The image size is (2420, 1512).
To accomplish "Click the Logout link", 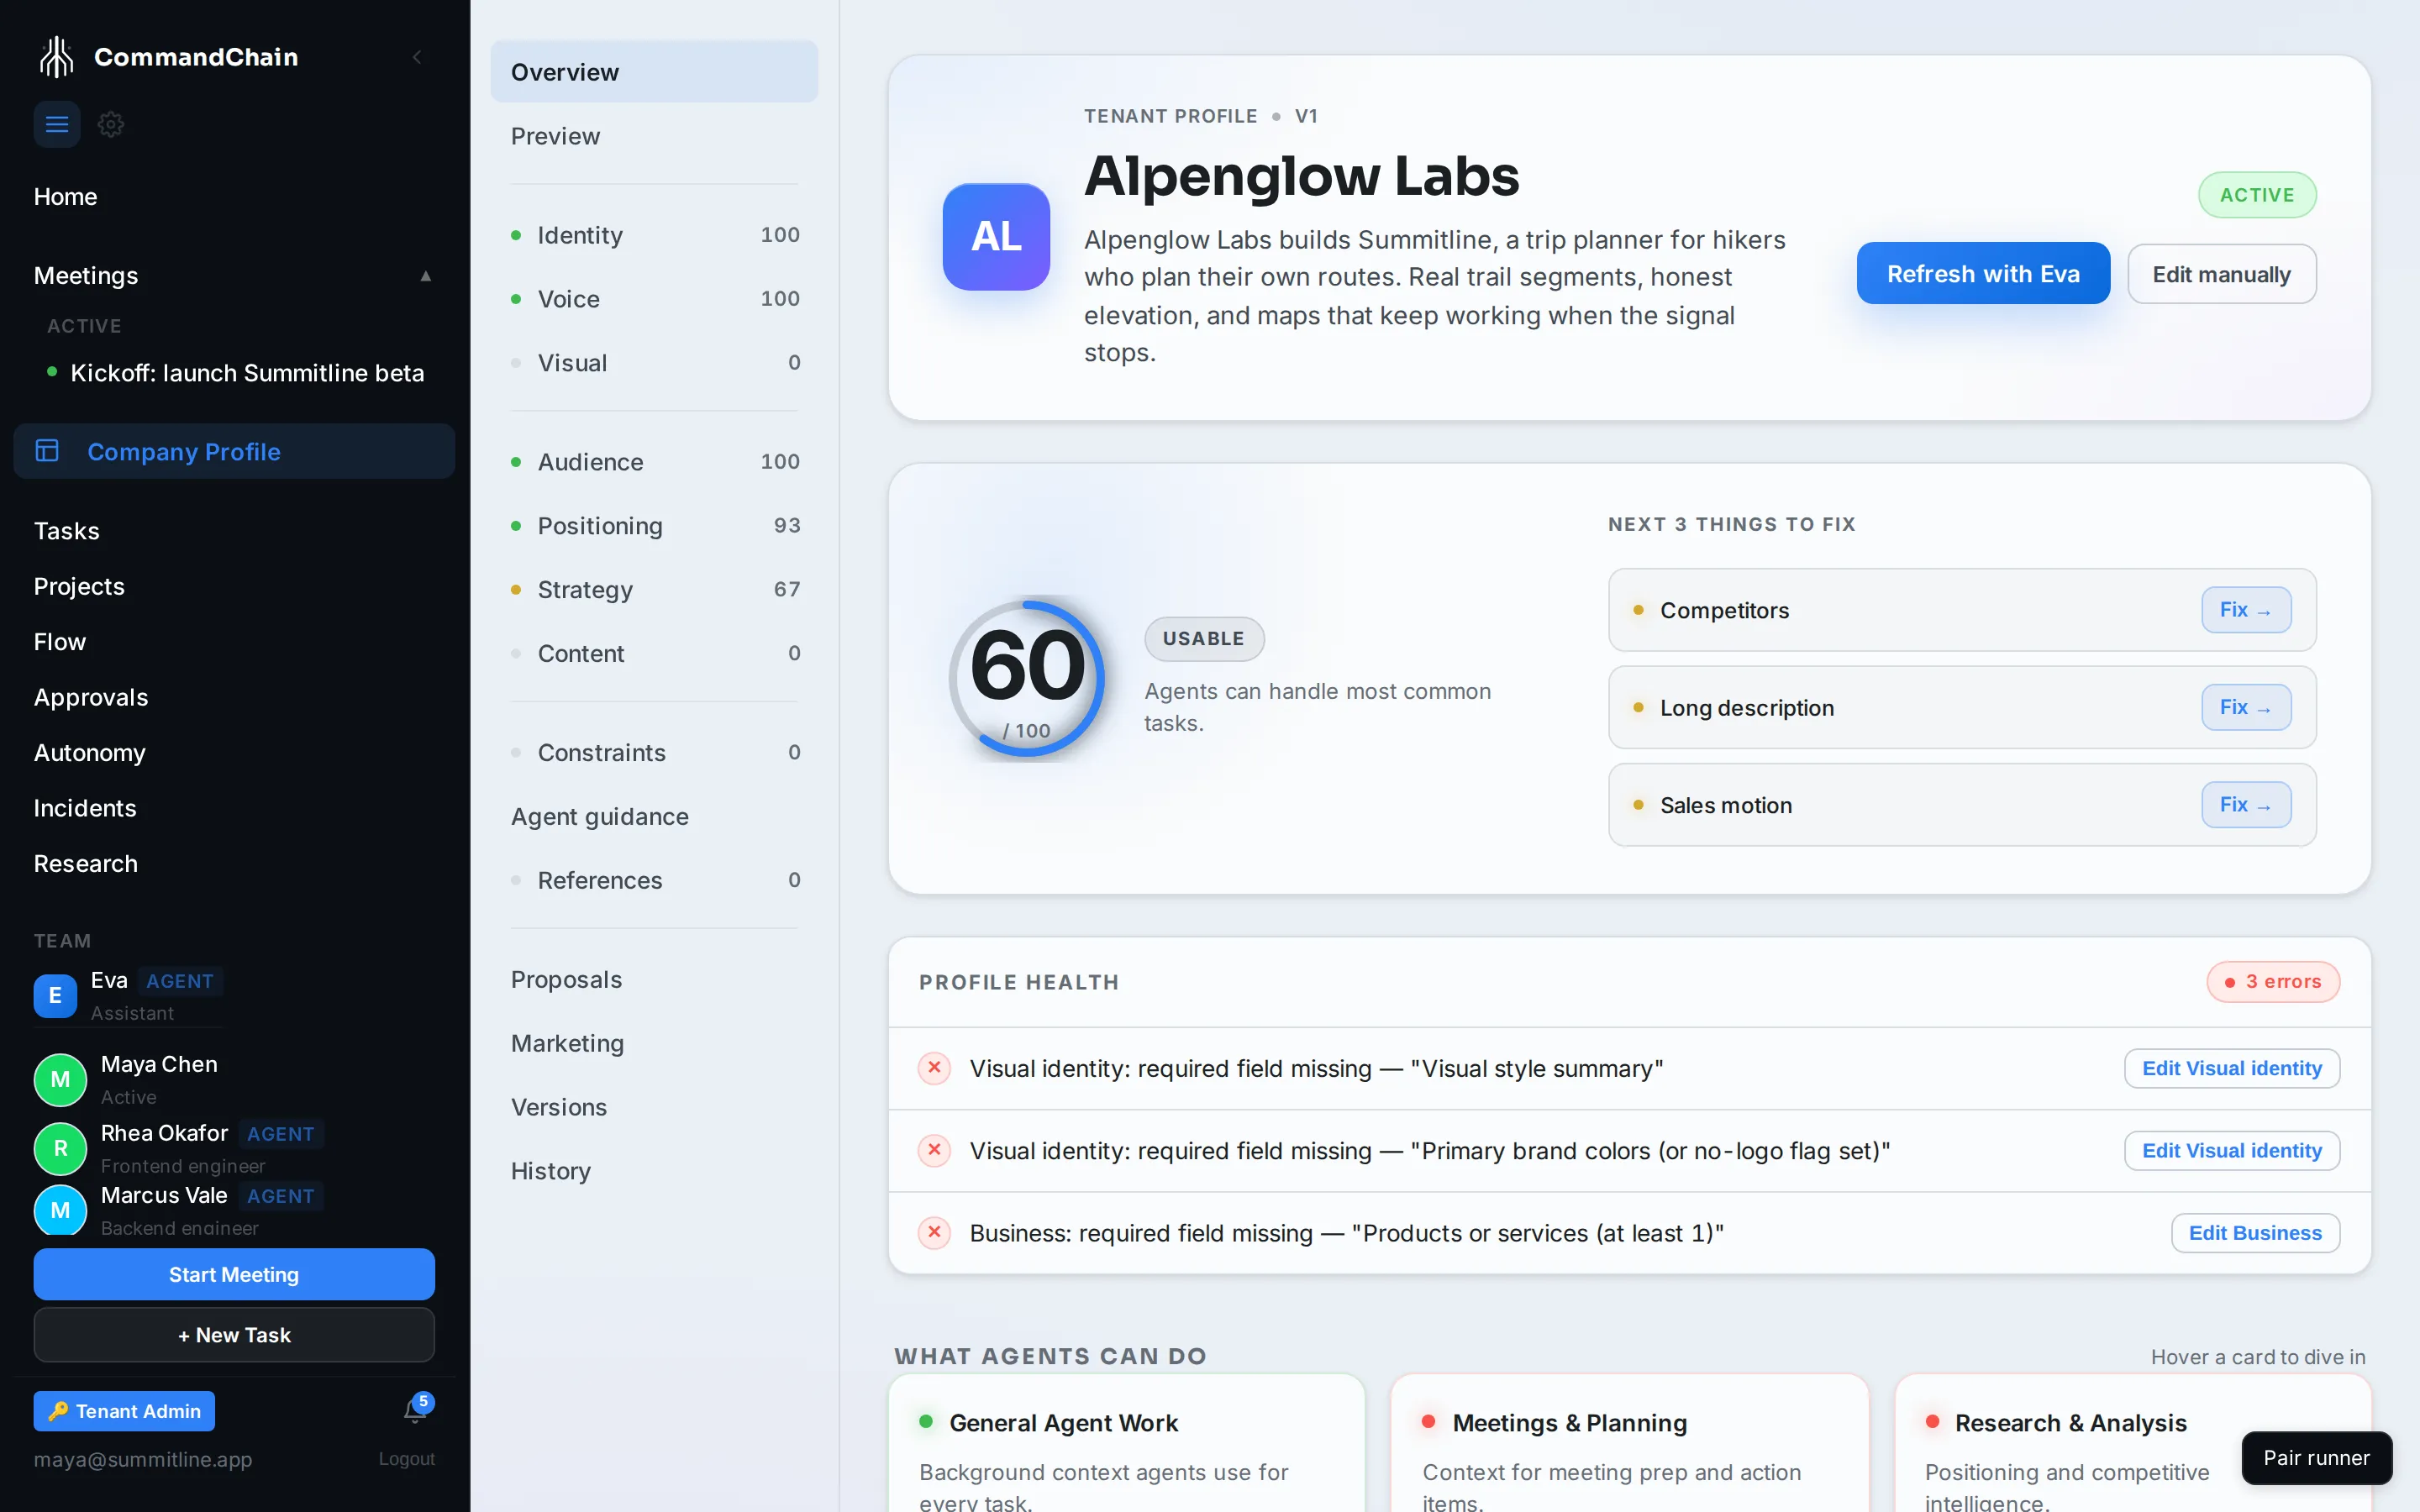I will pyautogui.click(x=406, y=1459).
